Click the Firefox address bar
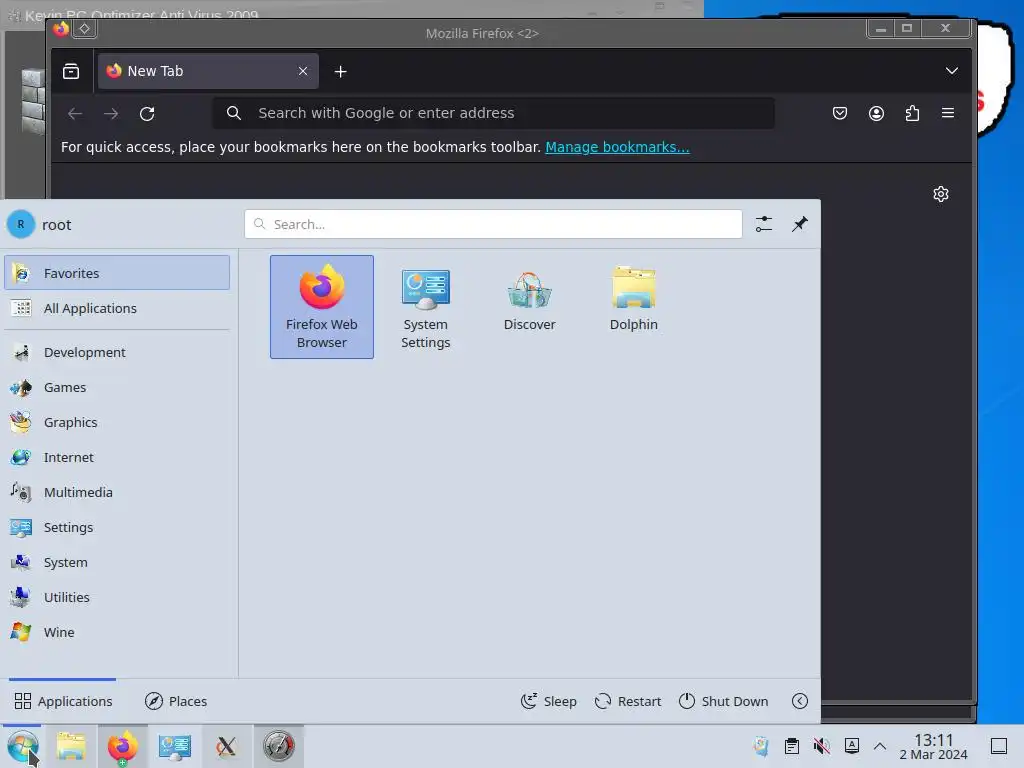This screenshot has height=768, width=1024. click(x=494, y=113)
